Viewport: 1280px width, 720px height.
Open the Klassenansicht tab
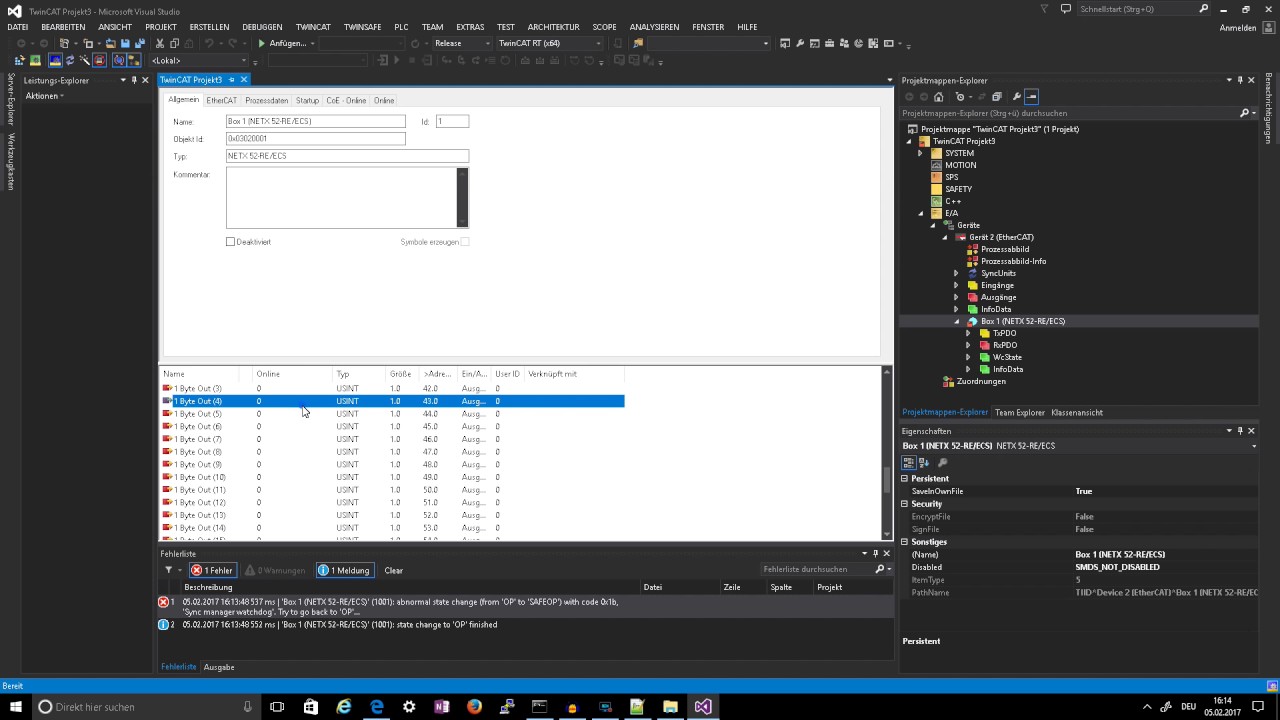1077,412
